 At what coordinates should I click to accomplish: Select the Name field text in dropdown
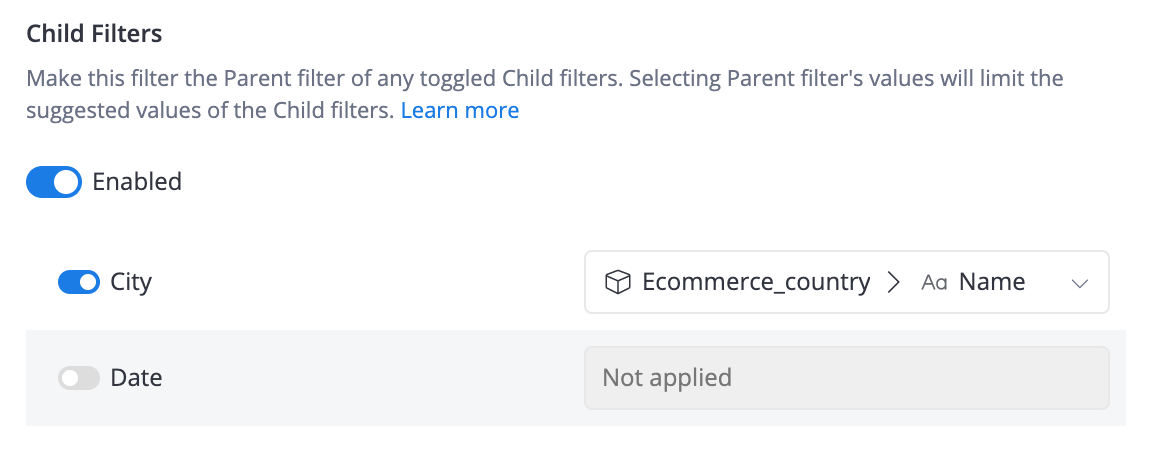(x=991, y=282)
